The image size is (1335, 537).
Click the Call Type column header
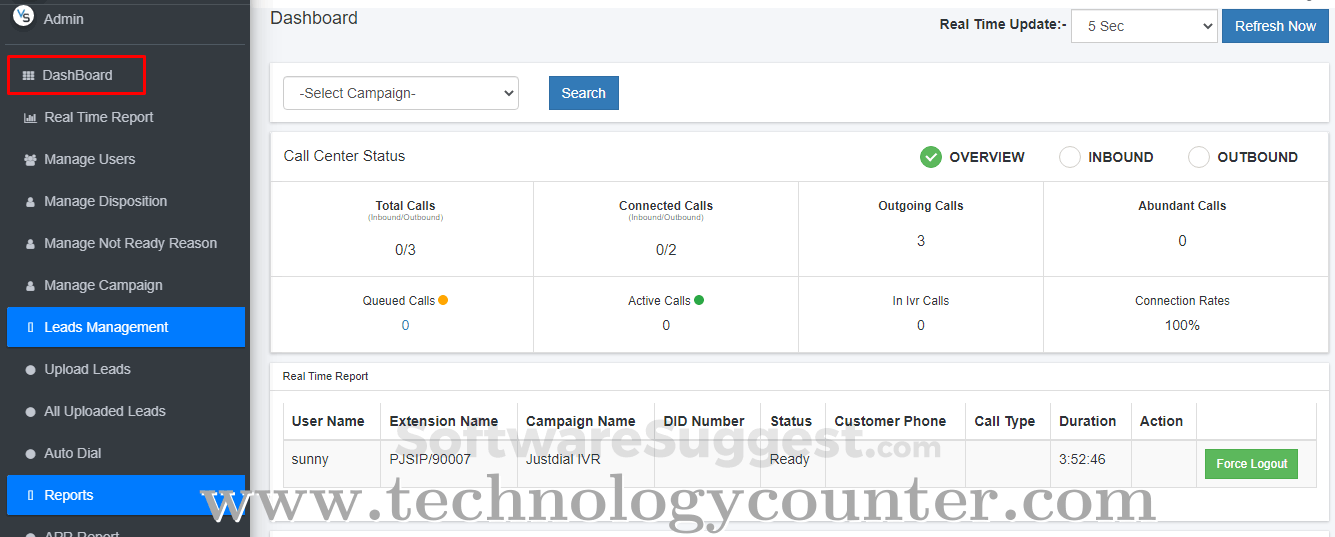1005,421
